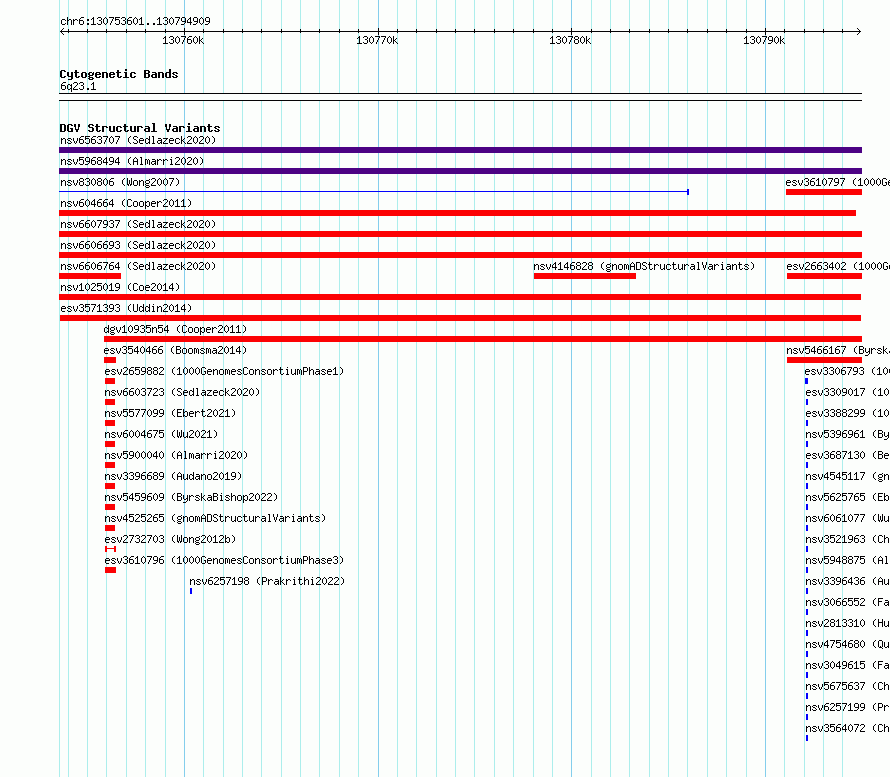Click the small blue mark under nsv6257198
The width and height of the screenshot is (890, 777).
tap(191, 591)
